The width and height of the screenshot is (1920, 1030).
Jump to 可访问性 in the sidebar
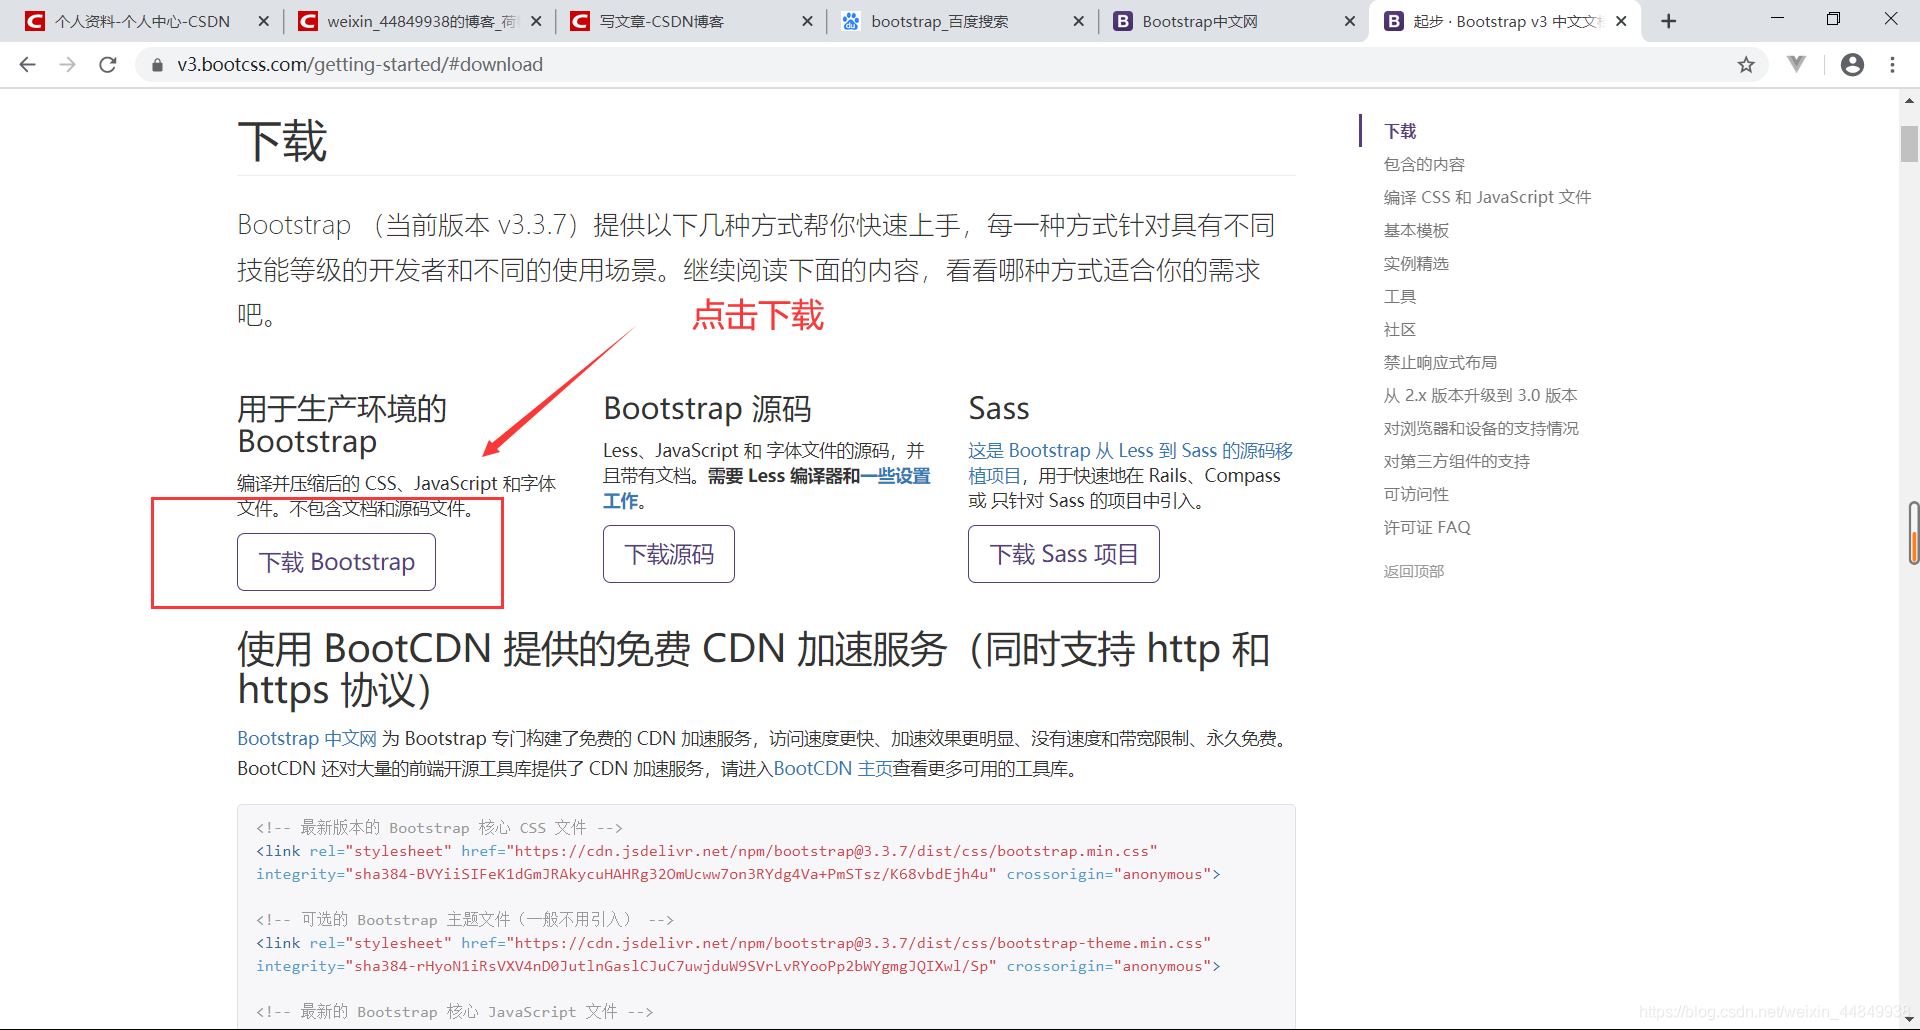pos(1416,494)
